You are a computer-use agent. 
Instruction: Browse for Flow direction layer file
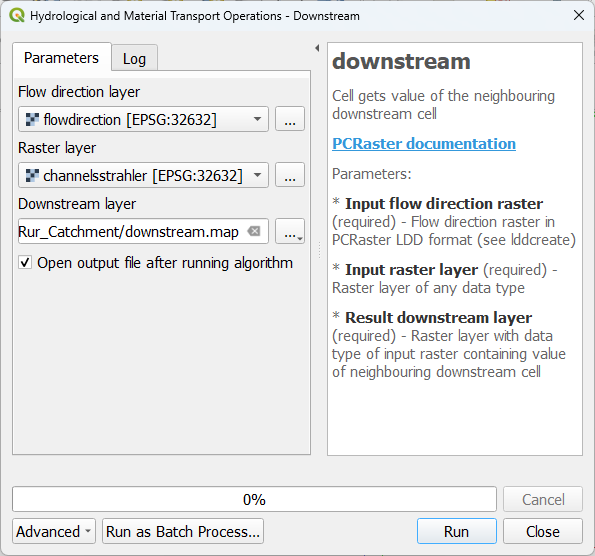point(290,119)
